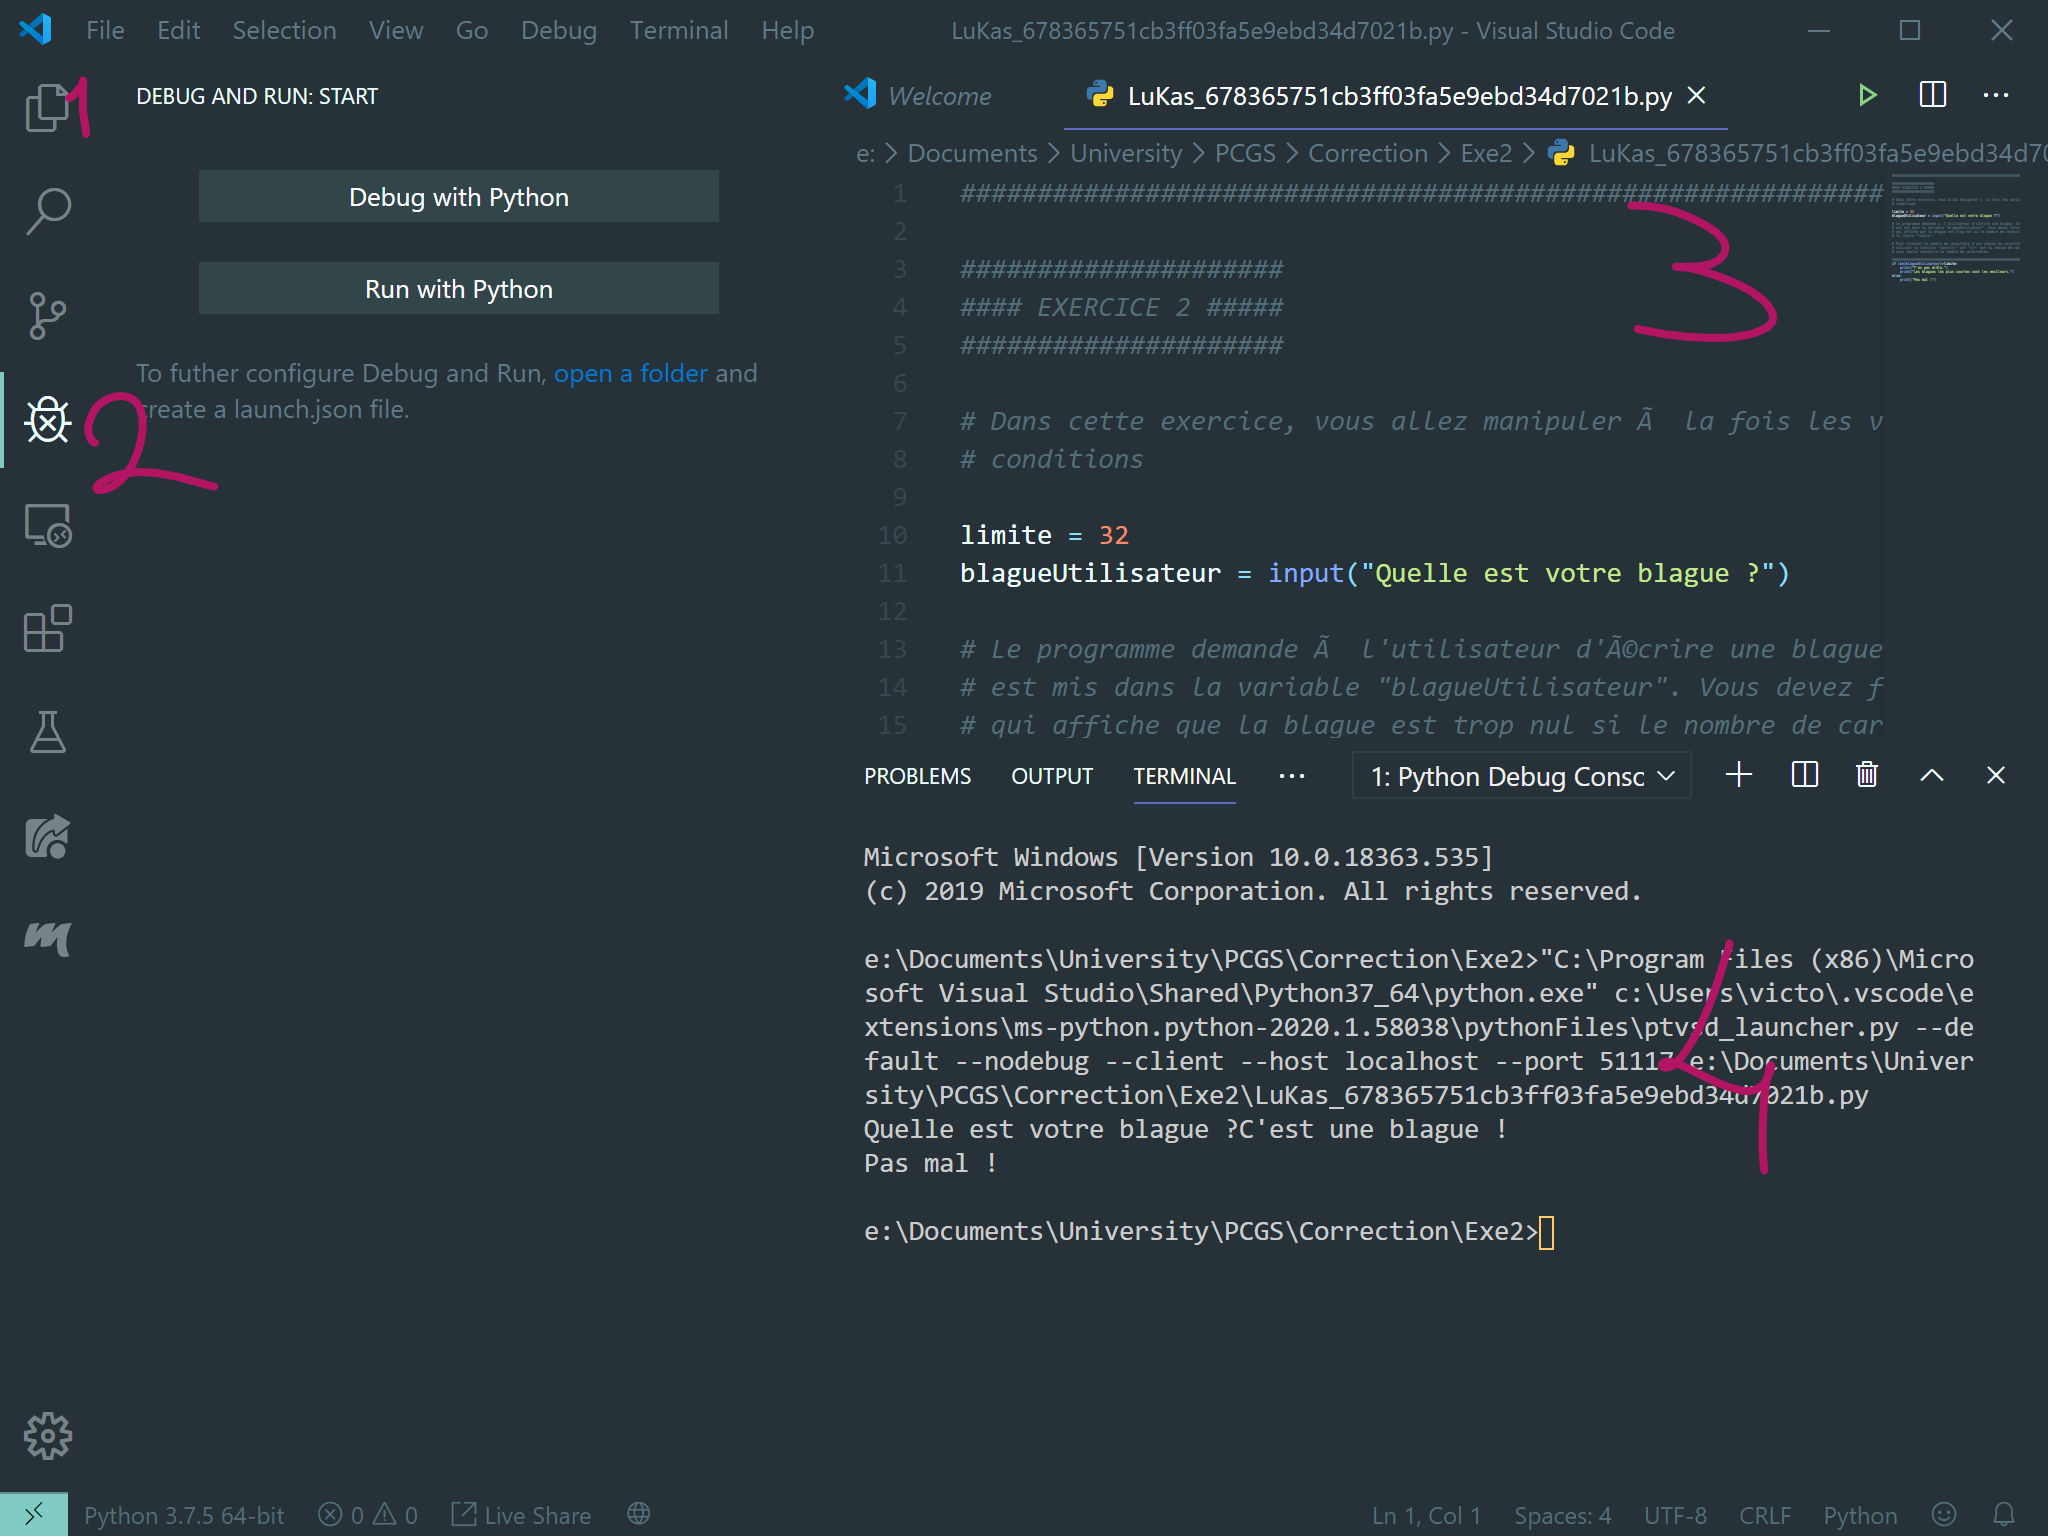Click the Debug with Python button
This screenshot has width=2048, height=1536.
(458, 197)
